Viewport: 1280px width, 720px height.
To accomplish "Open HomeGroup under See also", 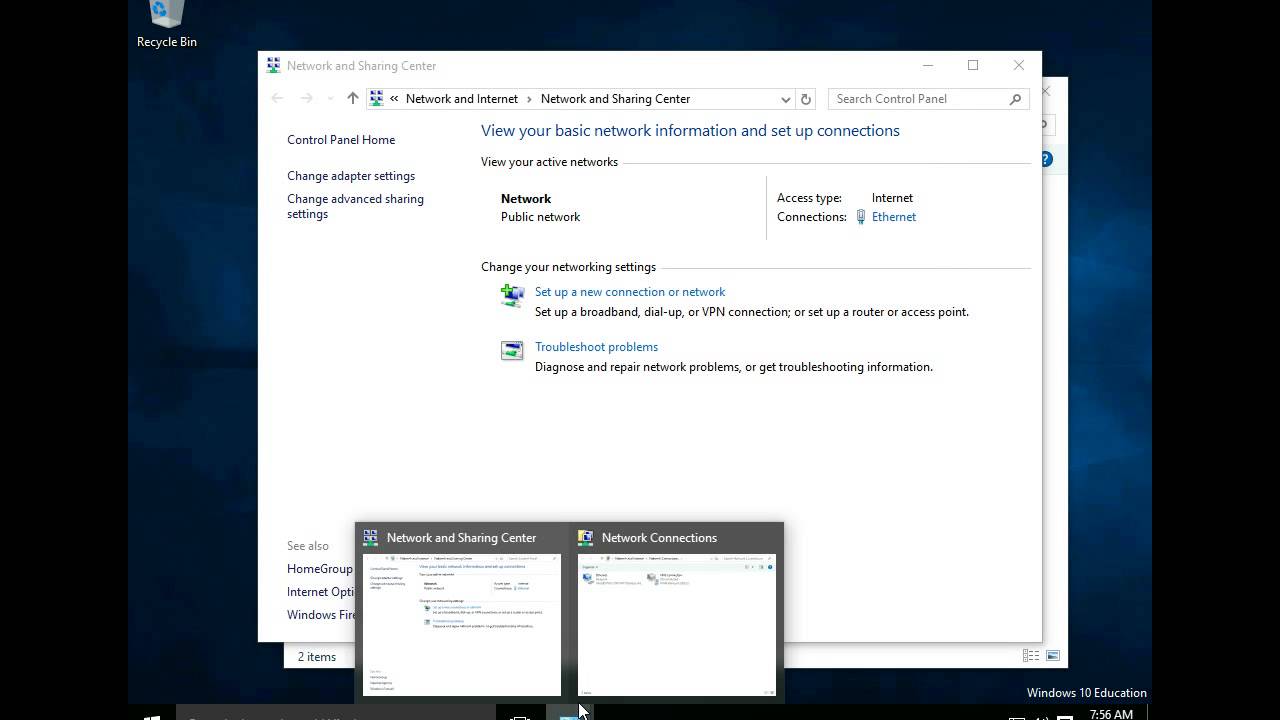I will [x=320, y=569].
